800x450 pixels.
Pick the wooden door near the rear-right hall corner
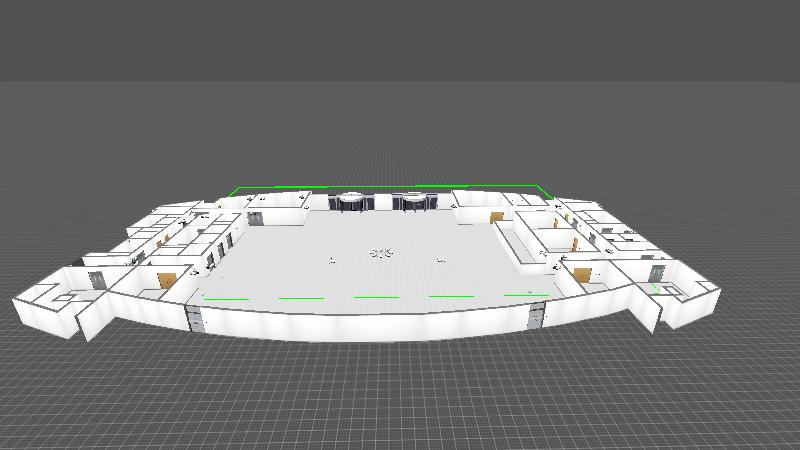point(496,217)
